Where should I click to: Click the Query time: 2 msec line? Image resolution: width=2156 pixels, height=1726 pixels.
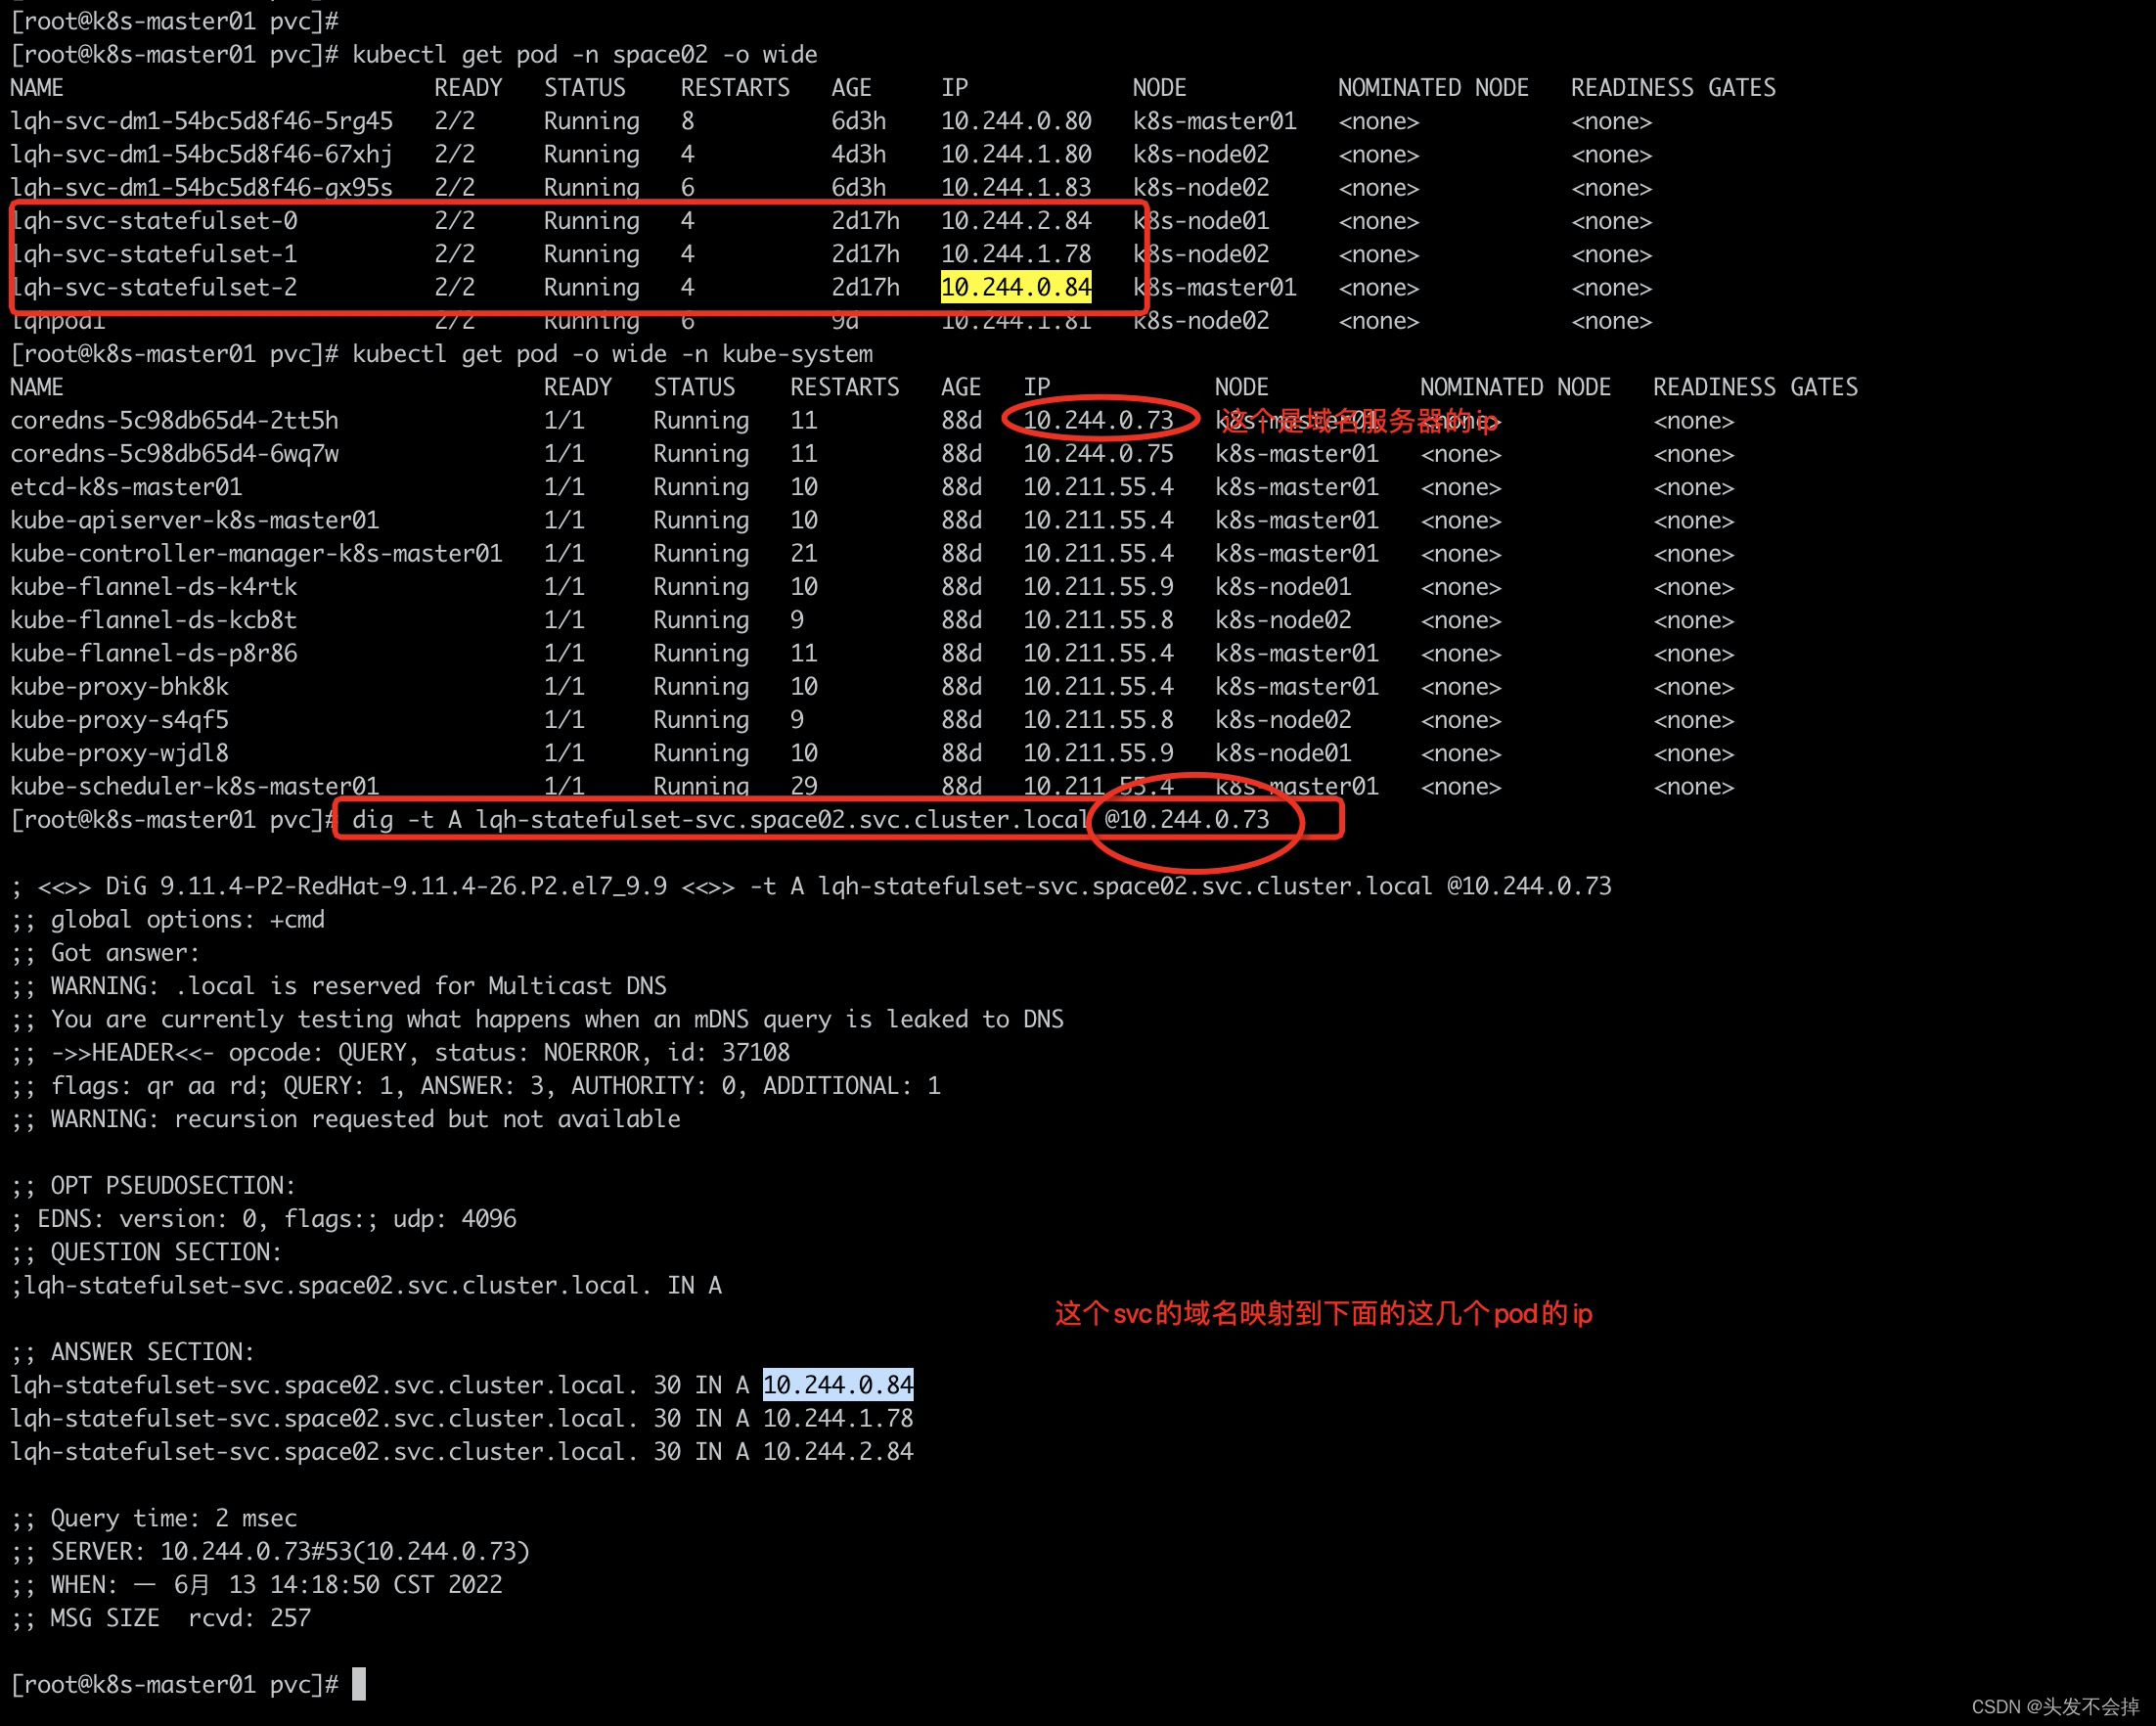tap(155, 1518)
